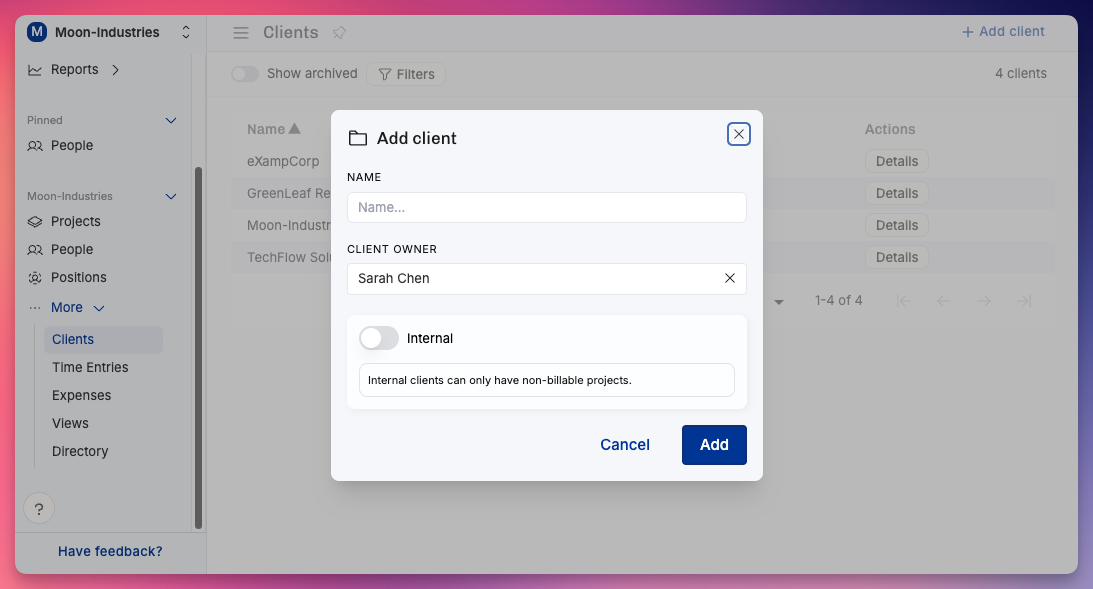Toggle the hamburger sidebar menu

(240, 33)
